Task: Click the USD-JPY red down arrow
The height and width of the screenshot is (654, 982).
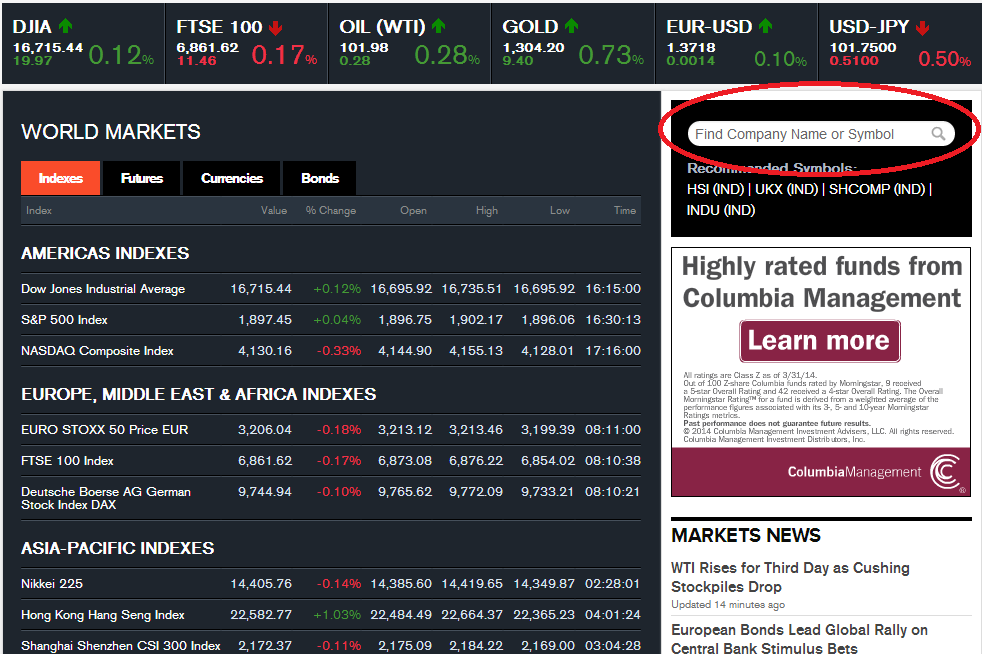Action: (923, 28)
